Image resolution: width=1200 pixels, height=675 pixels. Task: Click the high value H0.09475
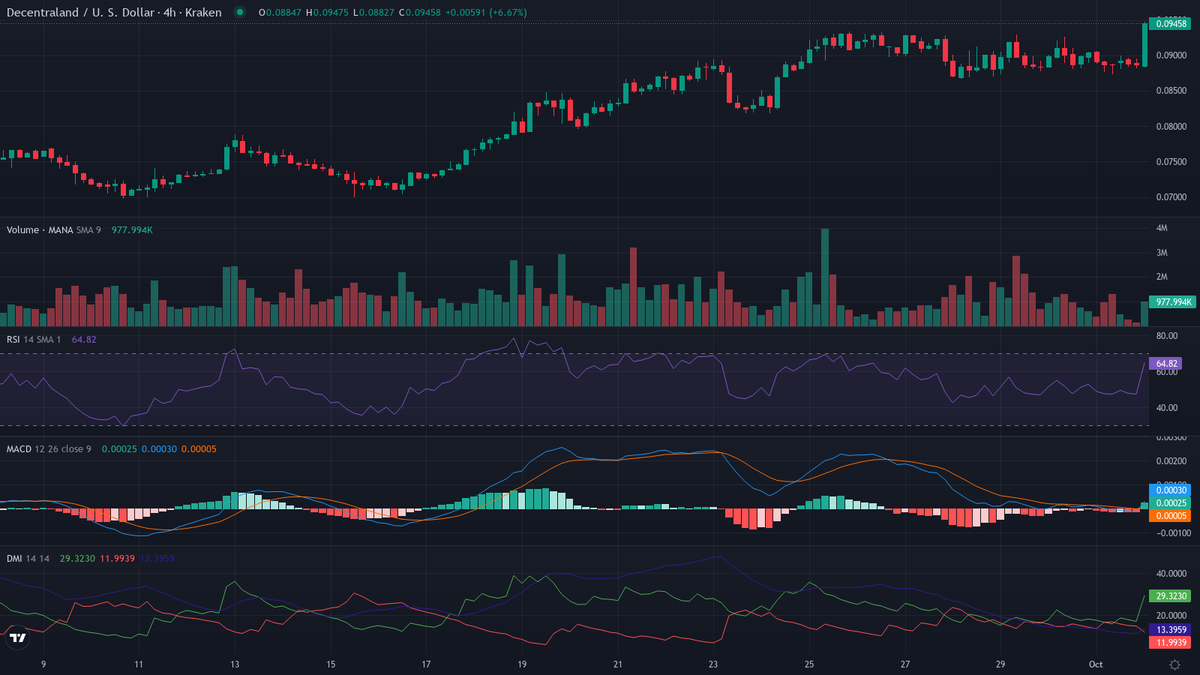(327, 12)
